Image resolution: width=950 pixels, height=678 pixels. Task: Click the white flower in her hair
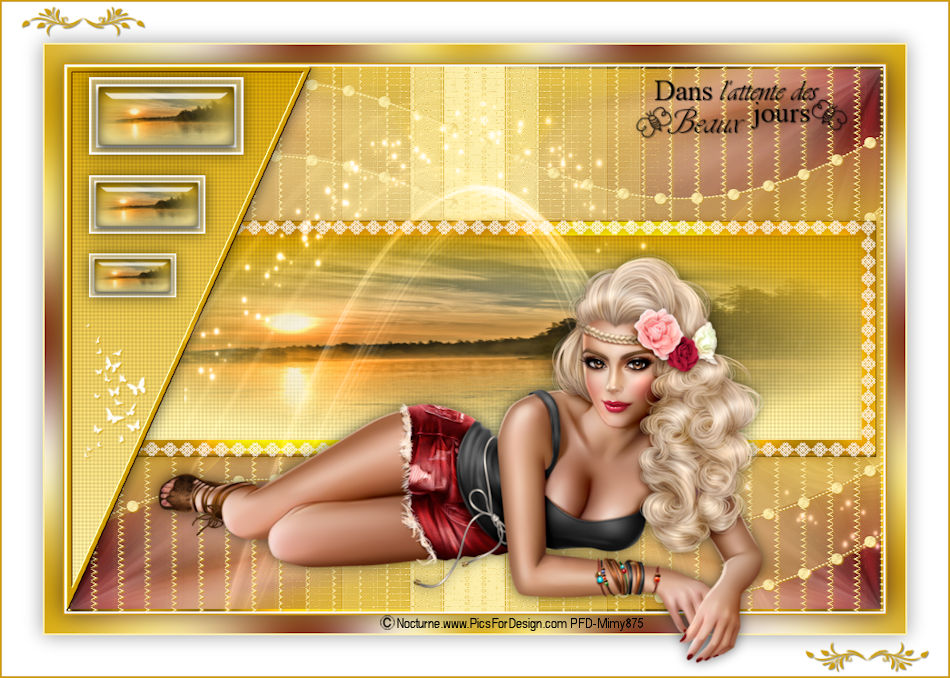pos(706,339)
